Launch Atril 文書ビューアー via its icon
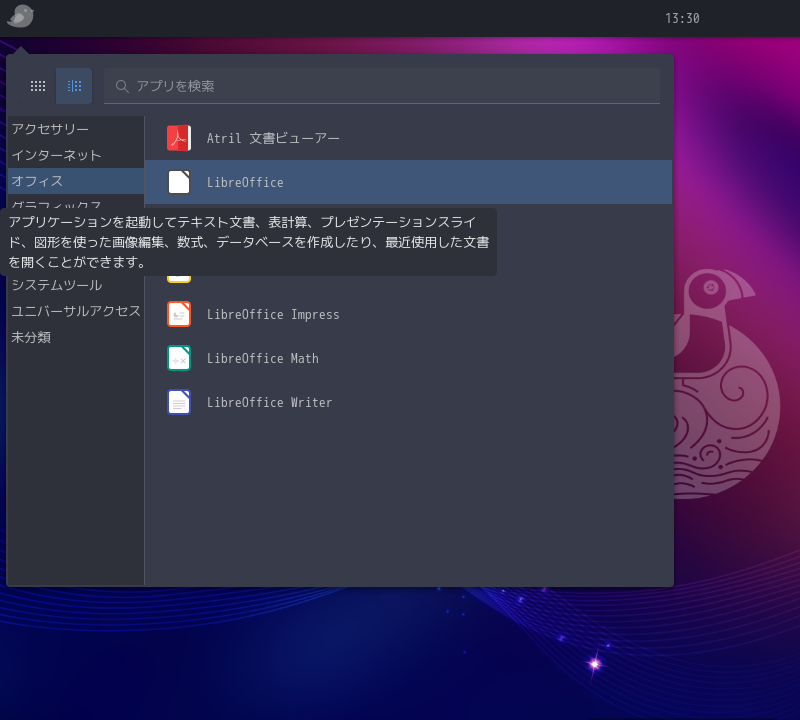The width and height of the screenshot is (800, 720). pos(179,138)
